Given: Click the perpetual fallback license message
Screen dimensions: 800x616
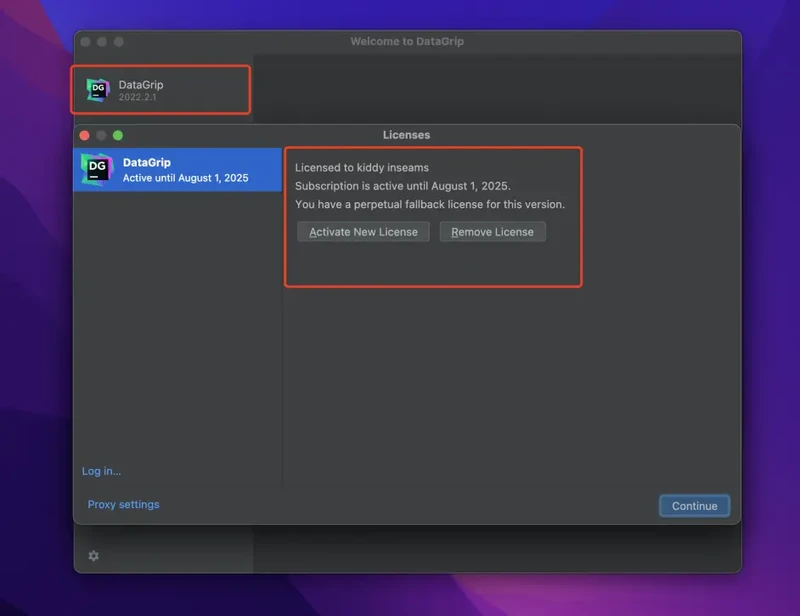Looking at the screenshot, I should click(x=429, y=205).
